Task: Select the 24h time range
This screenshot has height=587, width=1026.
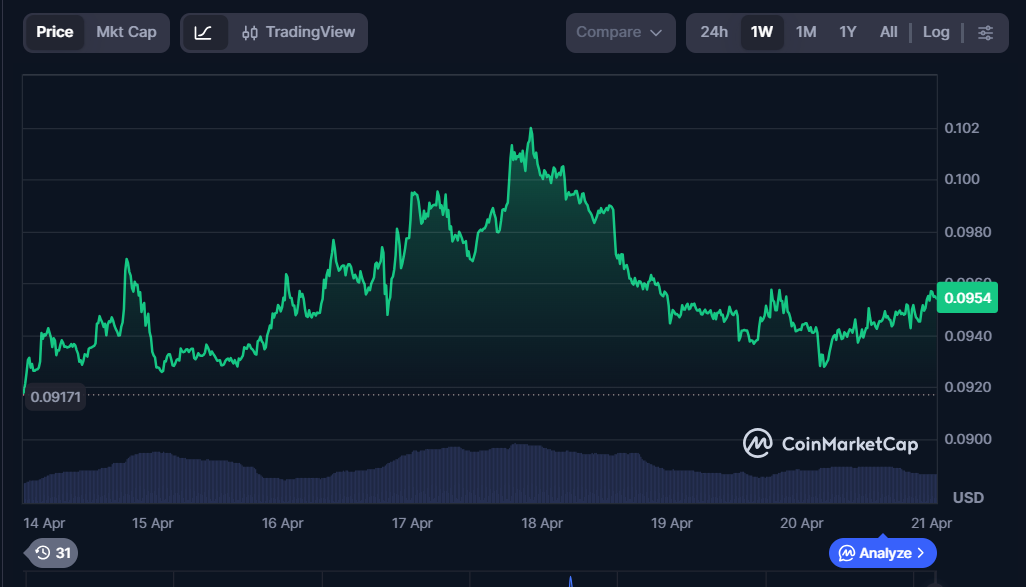Action: click(714, 32)
